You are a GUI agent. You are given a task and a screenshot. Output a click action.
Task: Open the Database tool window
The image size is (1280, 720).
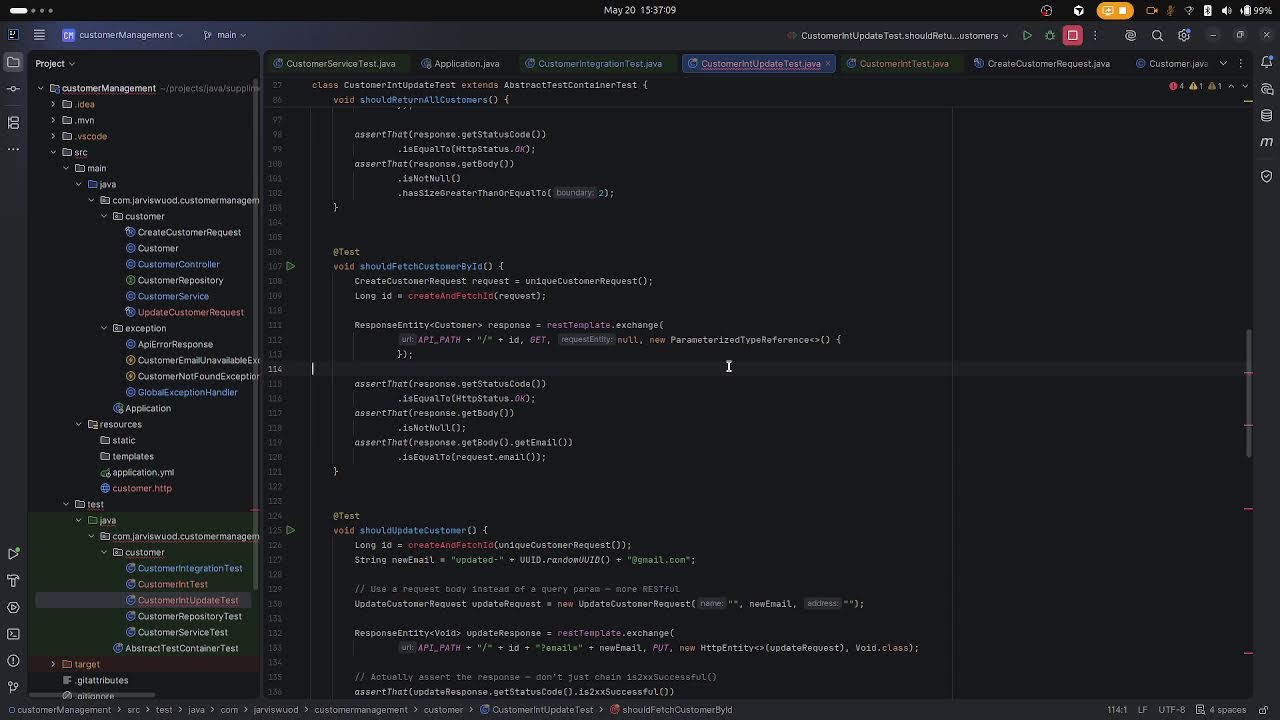point(1267,116)
